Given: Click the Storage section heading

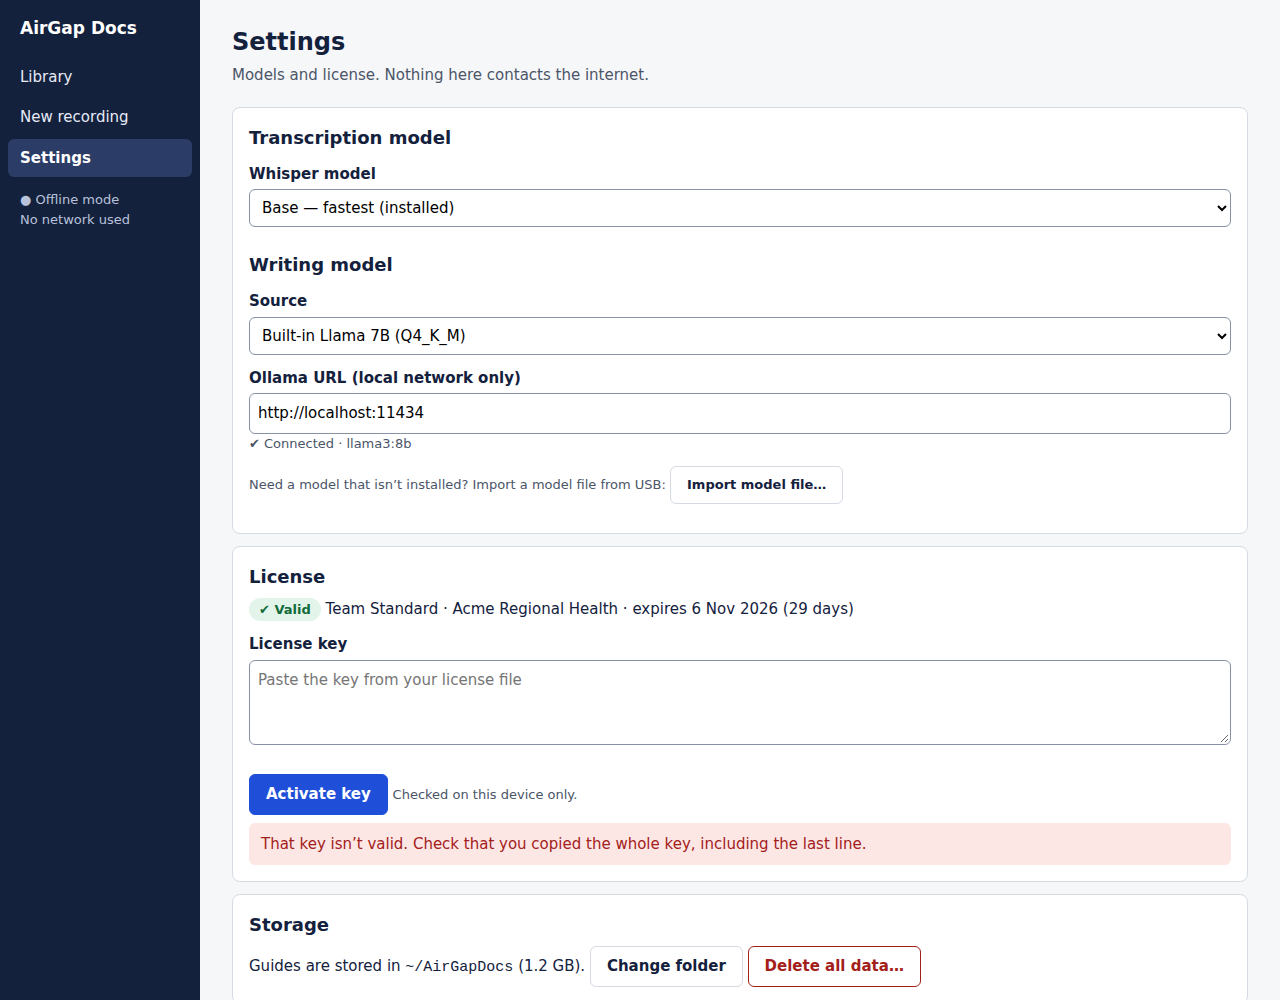Looking at the screenshot, I should coord(289,925).
